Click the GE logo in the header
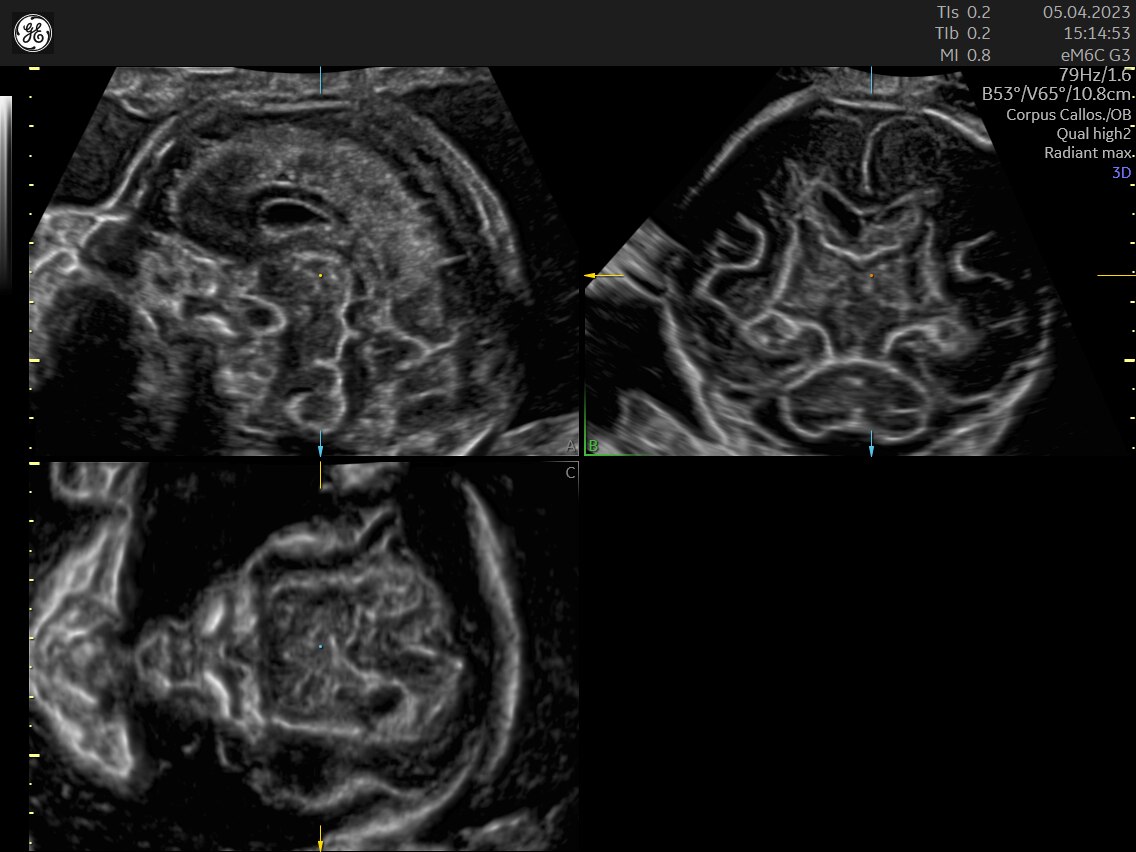1136x852 pixels. point(33,33)
